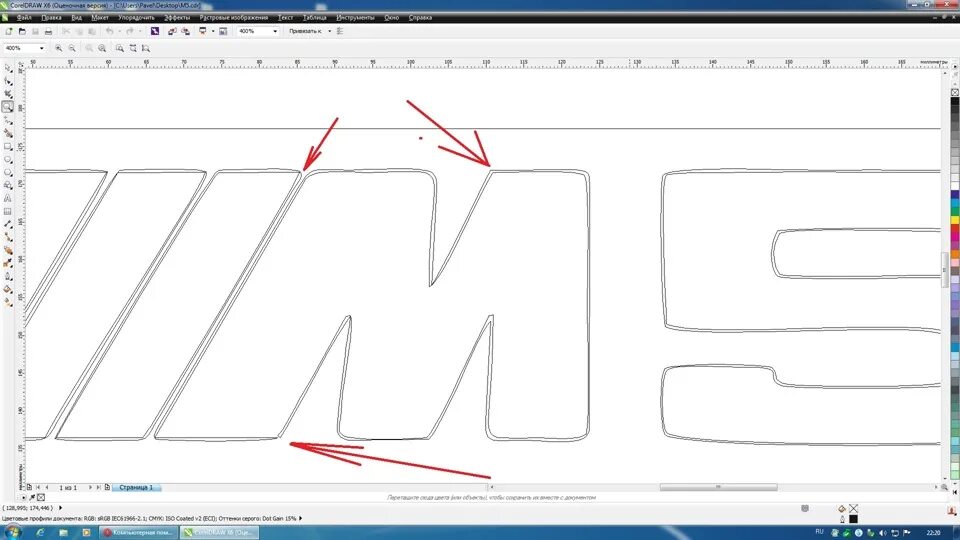This screenshot has width=960, height=540.
Task: Select the Shape tool in toolbox
Action: (x=8, y=81)
